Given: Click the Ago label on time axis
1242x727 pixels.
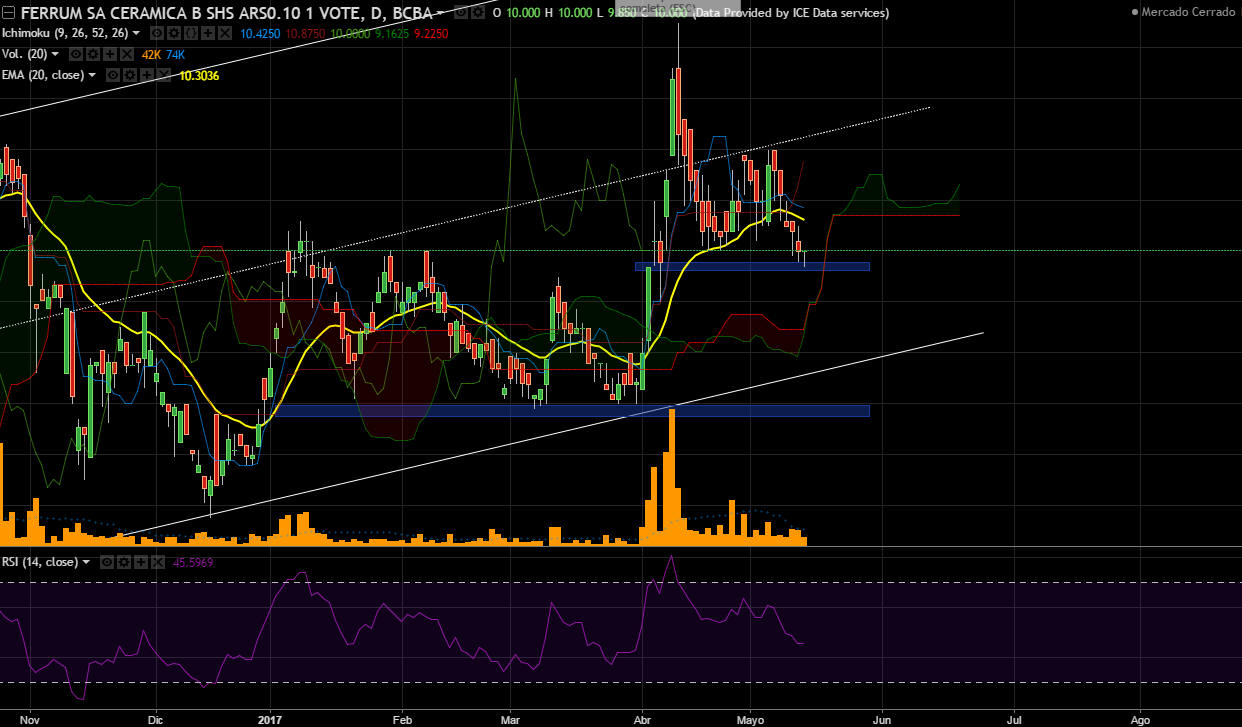Looking at the screenshot, I should [x=1139, y=718].
